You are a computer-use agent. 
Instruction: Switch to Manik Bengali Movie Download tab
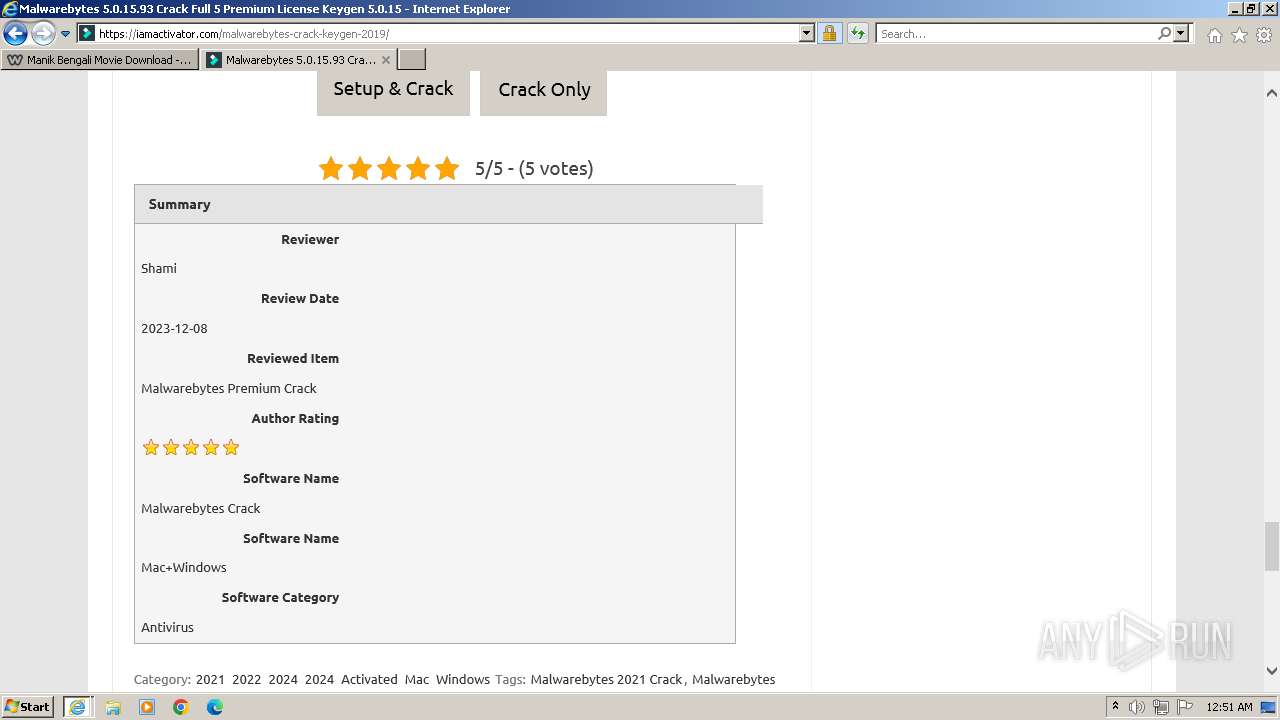point(100,60)
